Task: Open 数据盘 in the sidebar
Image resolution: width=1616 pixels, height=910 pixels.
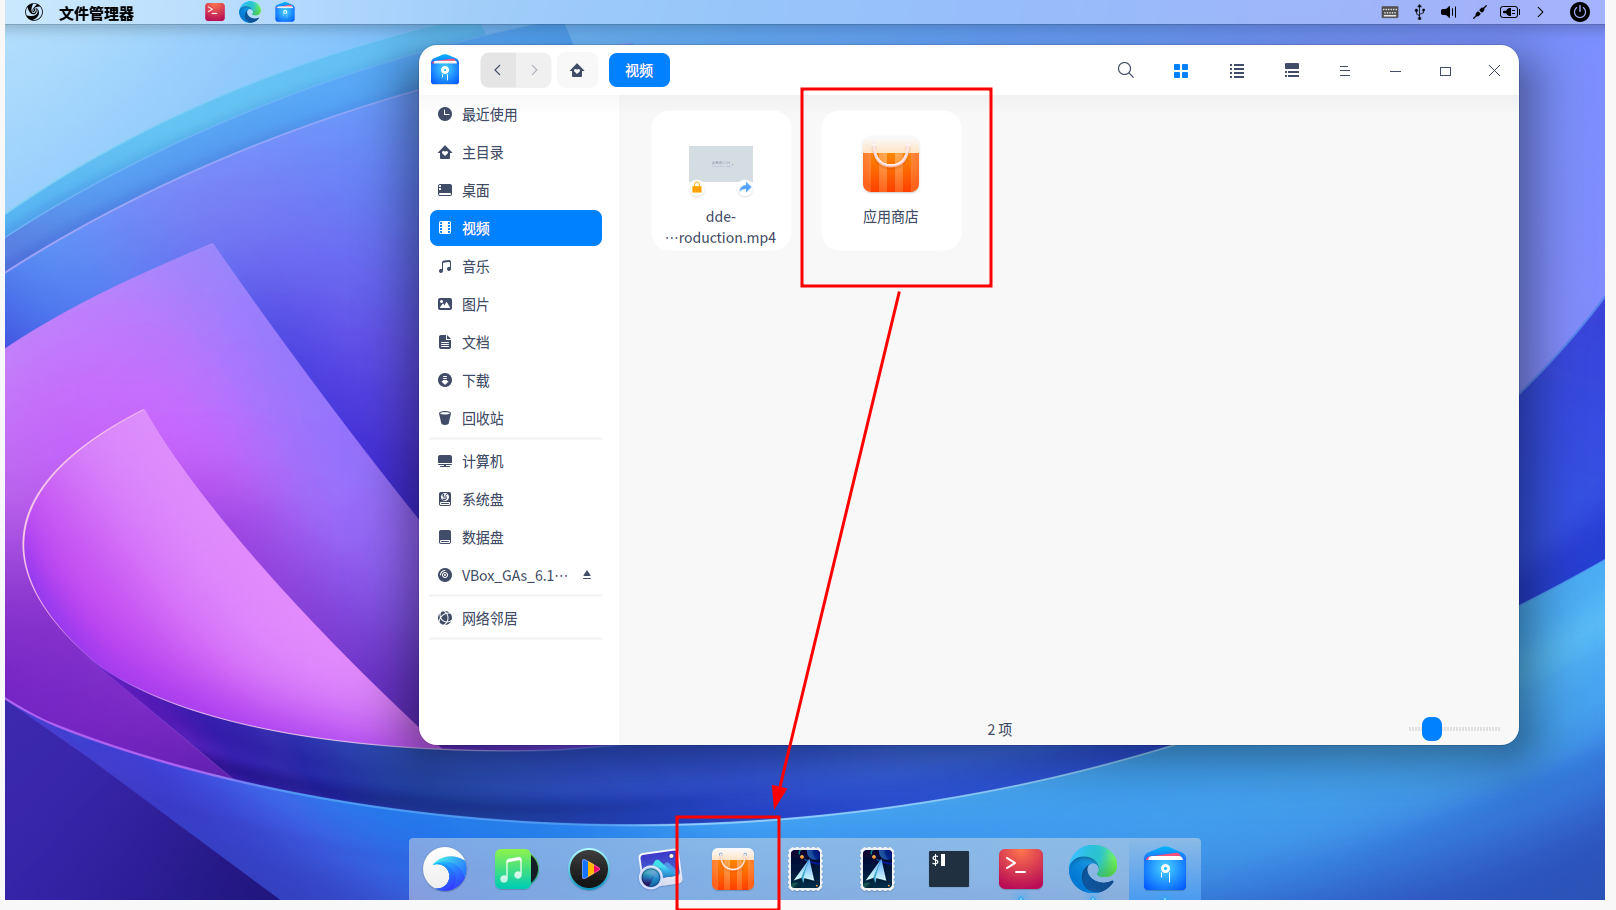Action: 516,538
